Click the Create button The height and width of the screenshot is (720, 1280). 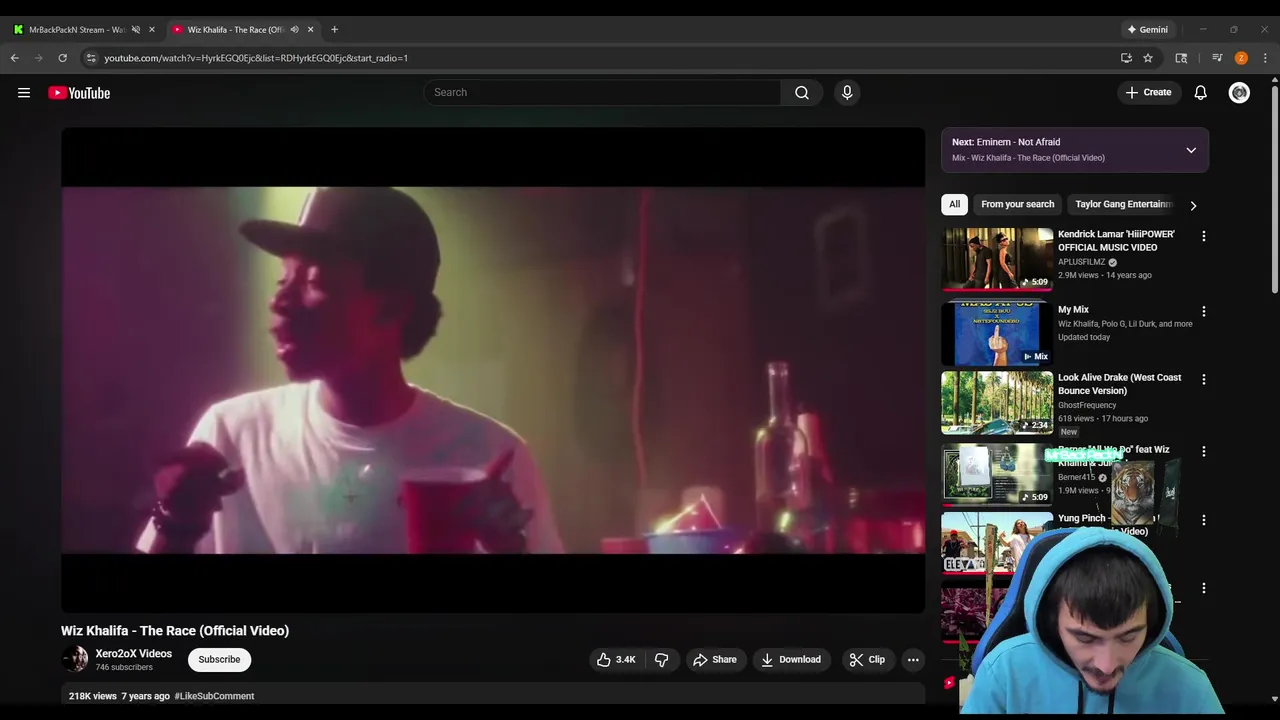(x=1148, y=93)
